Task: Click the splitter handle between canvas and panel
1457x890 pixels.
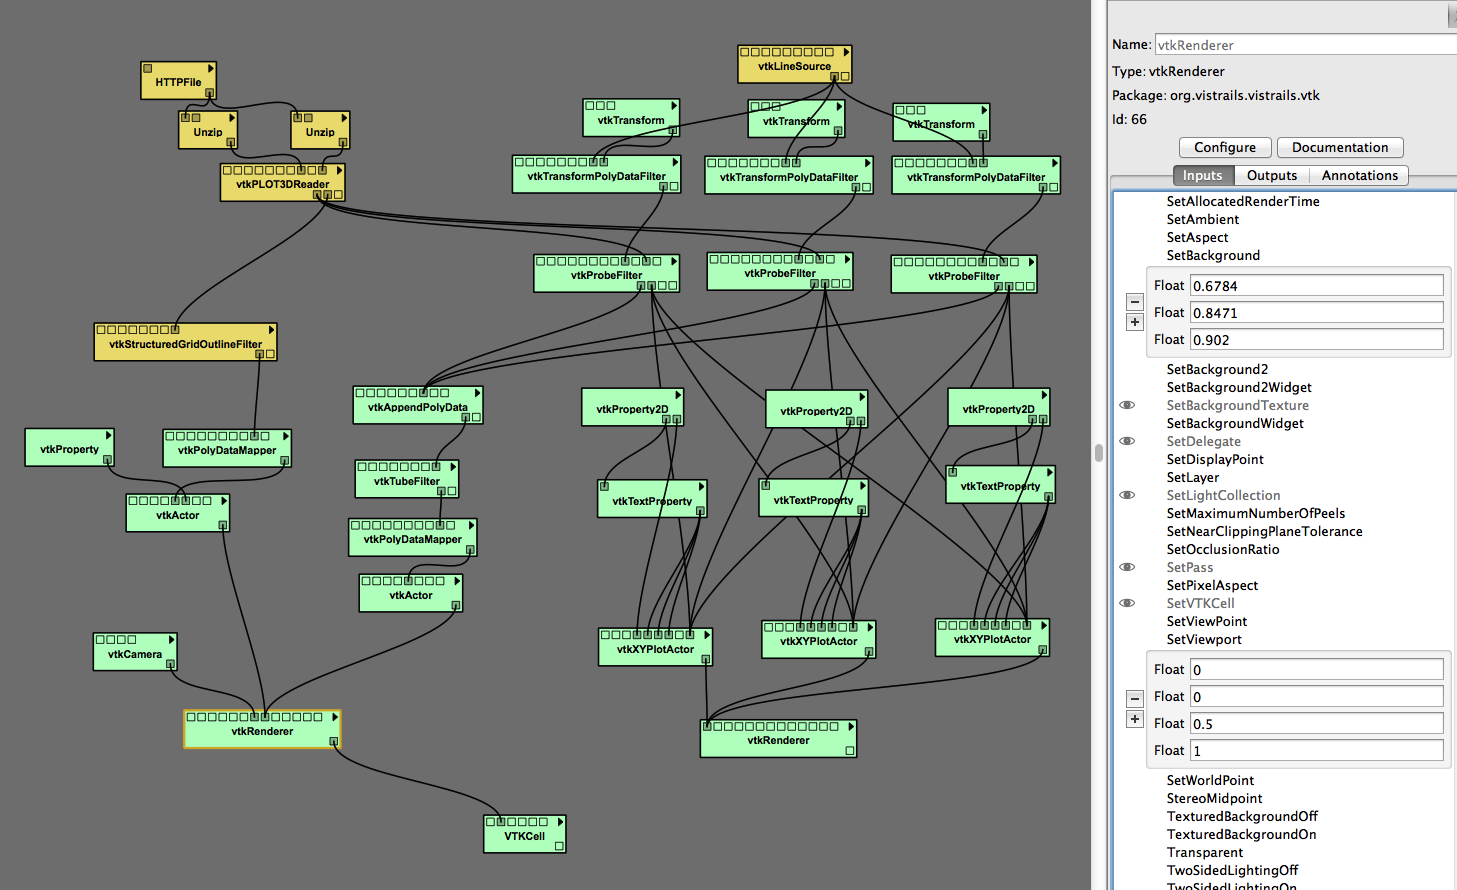Action: coord(1099,452)
